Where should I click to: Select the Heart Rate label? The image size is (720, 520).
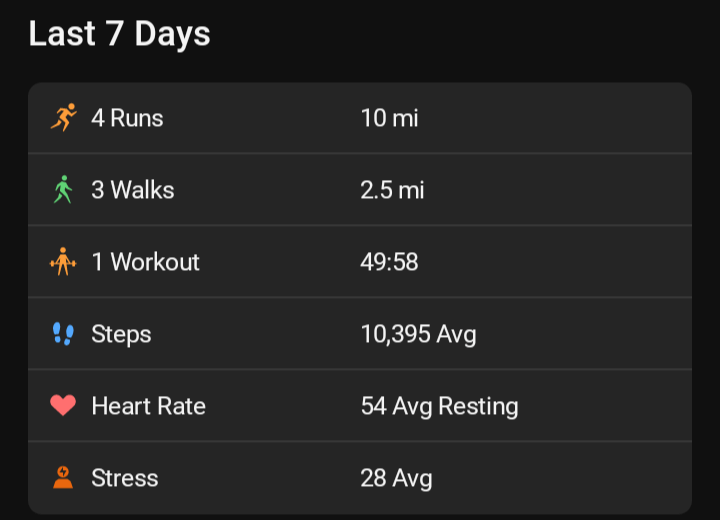tap(148, 406)
